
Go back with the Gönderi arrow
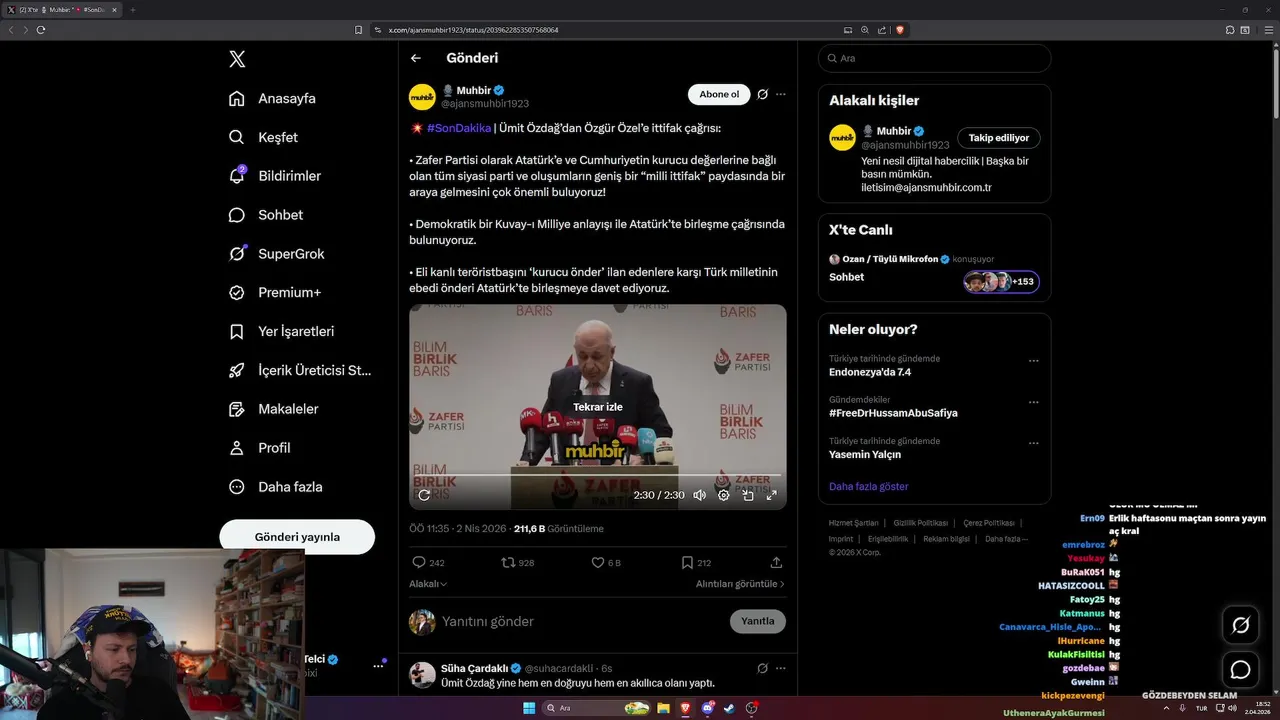point(416,58)
